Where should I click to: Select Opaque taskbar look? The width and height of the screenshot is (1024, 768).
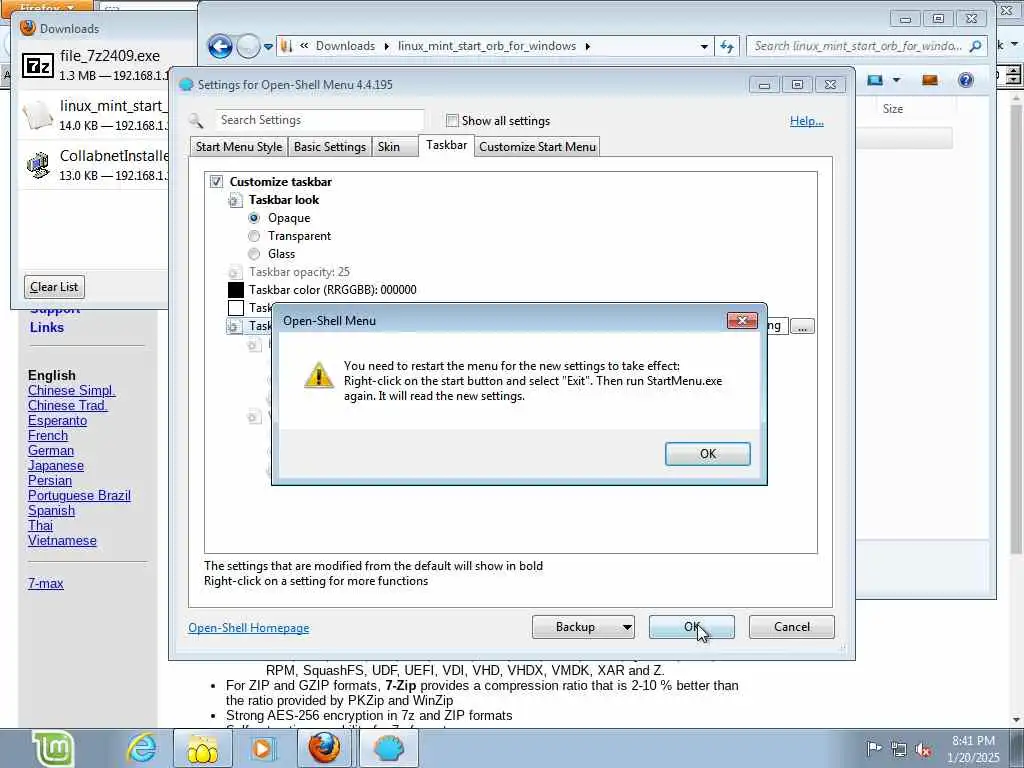254,217
